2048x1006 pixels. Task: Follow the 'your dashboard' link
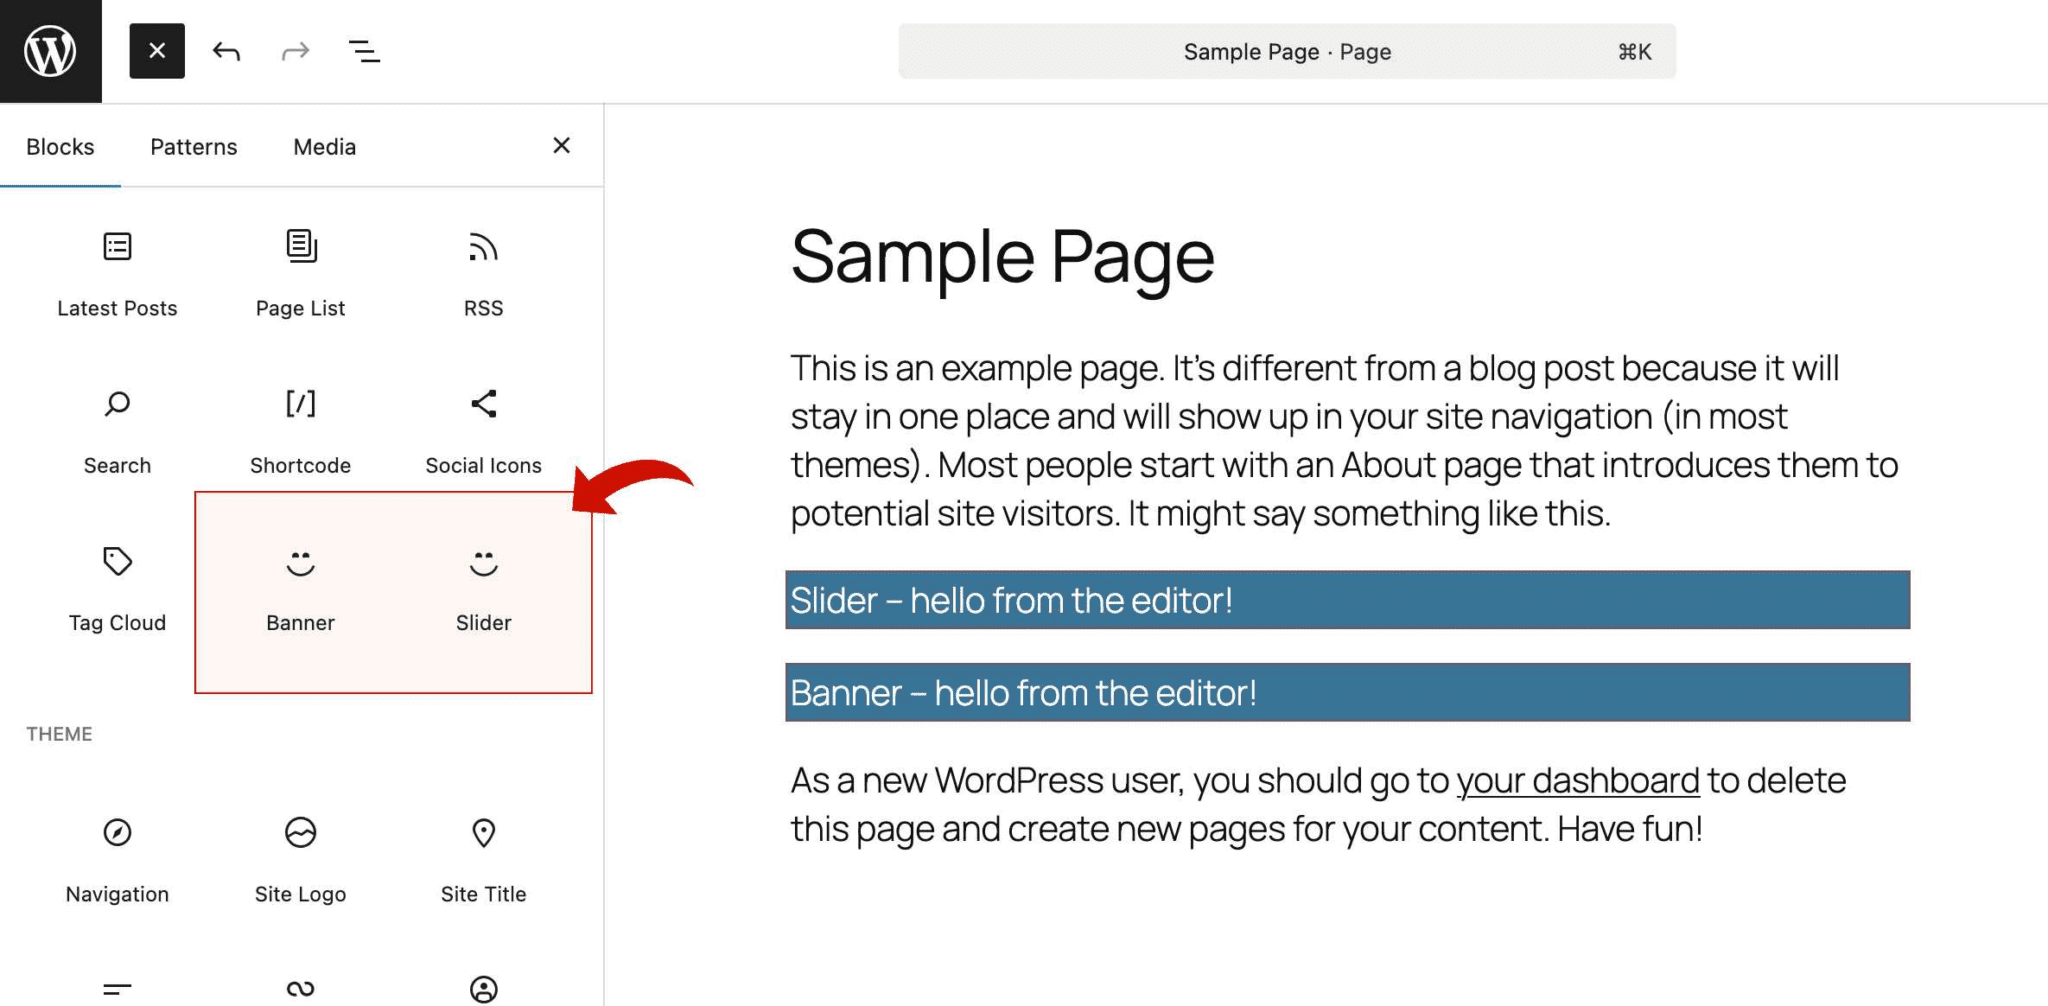click(x=1577, y=780)
